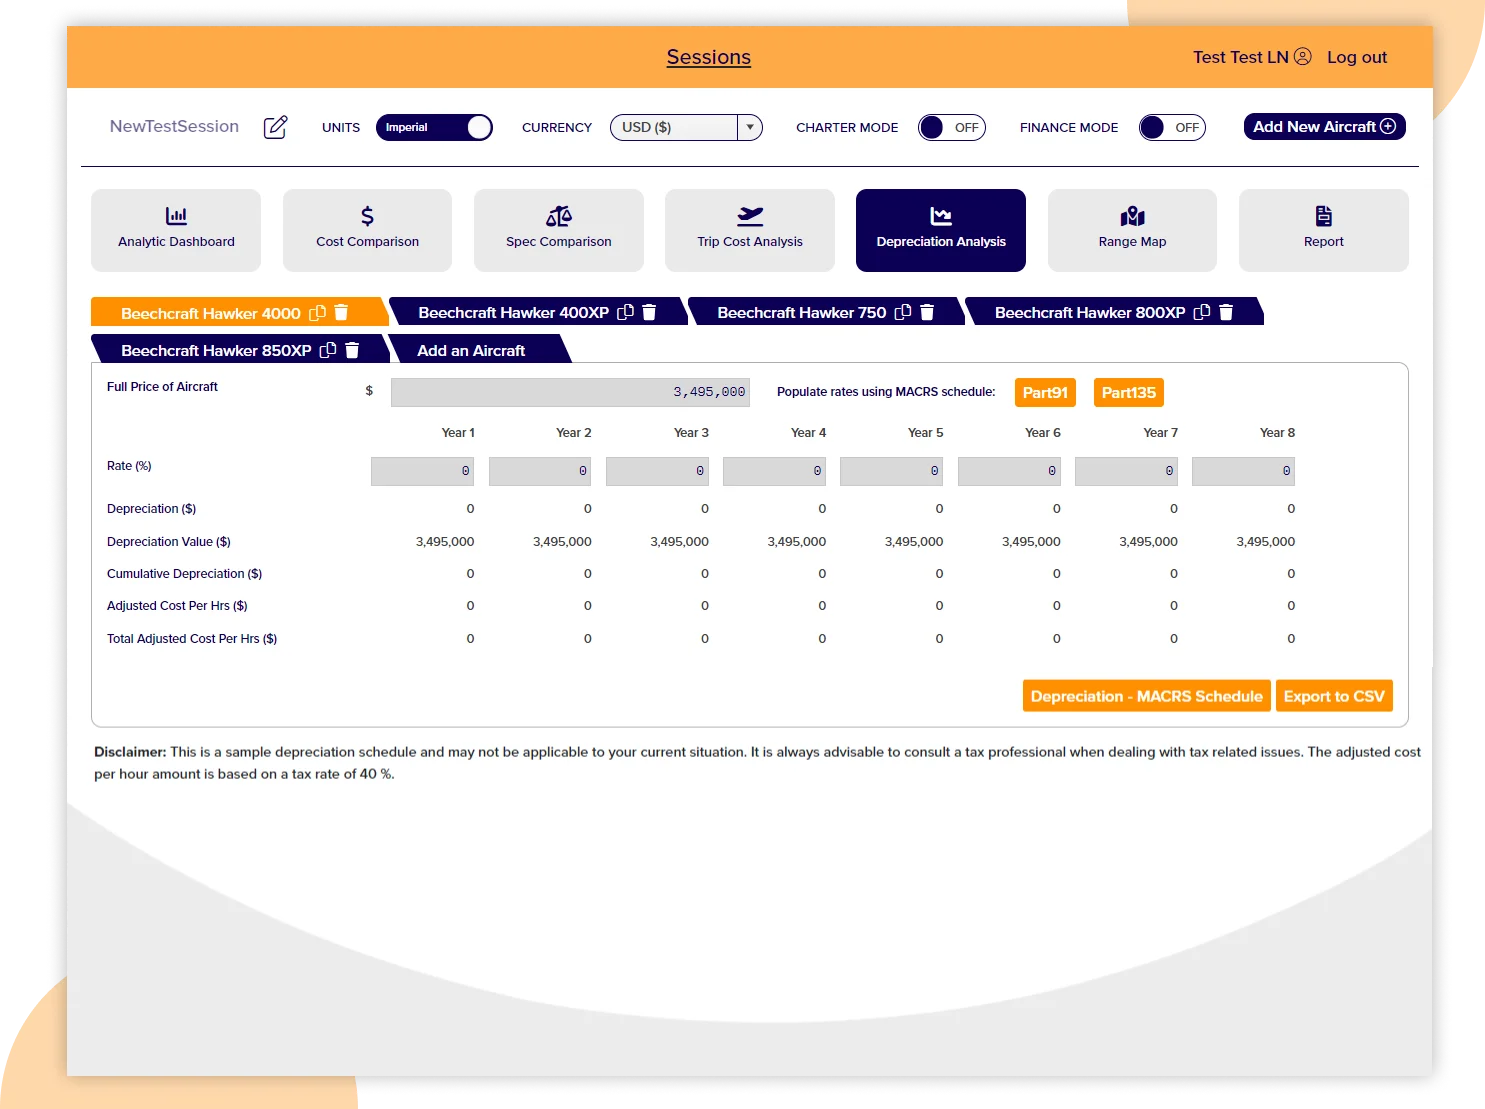The width and height of the screenshot is (1485, 1109).
Task: Click the Full Price of Aircraft field
Action: (570, 392)
